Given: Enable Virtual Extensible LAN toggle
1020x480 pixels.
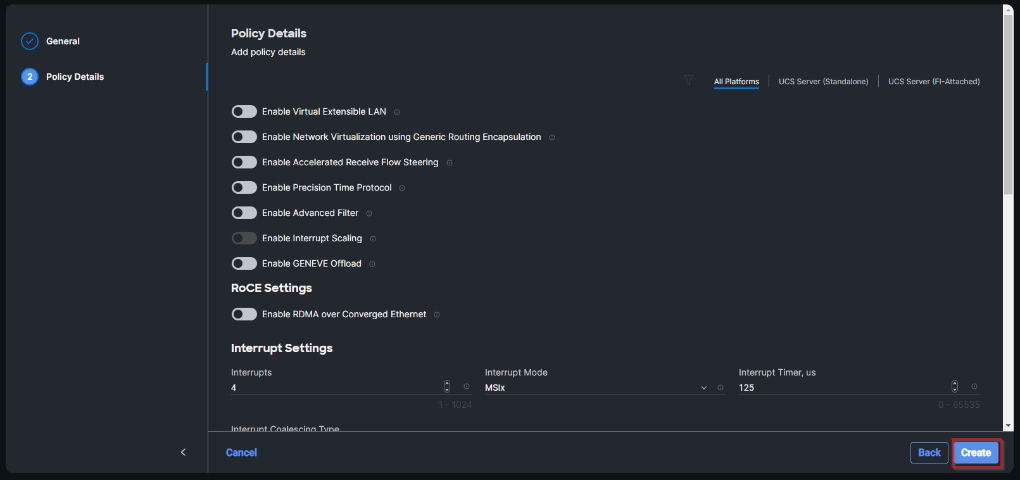Looking at the screenshot, I should point(244,112).
